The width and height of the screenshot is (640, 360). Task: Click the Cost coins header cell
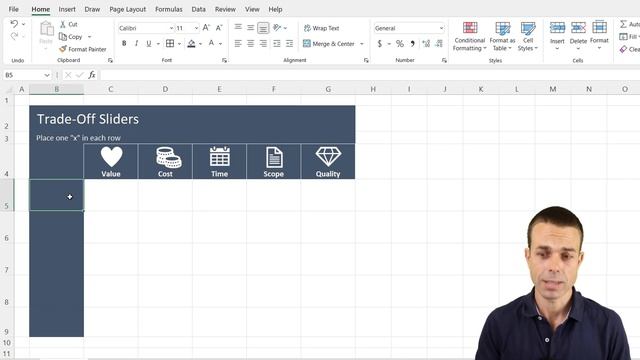[x=165, y=161]
